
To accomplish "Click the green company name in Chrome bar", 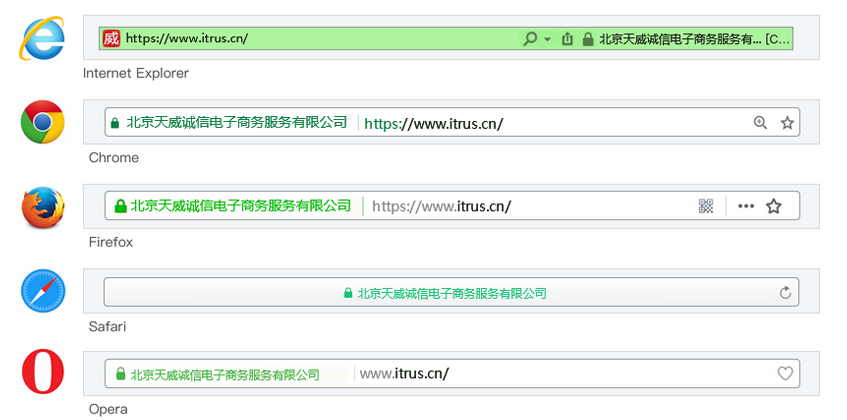I will point(237,122).
